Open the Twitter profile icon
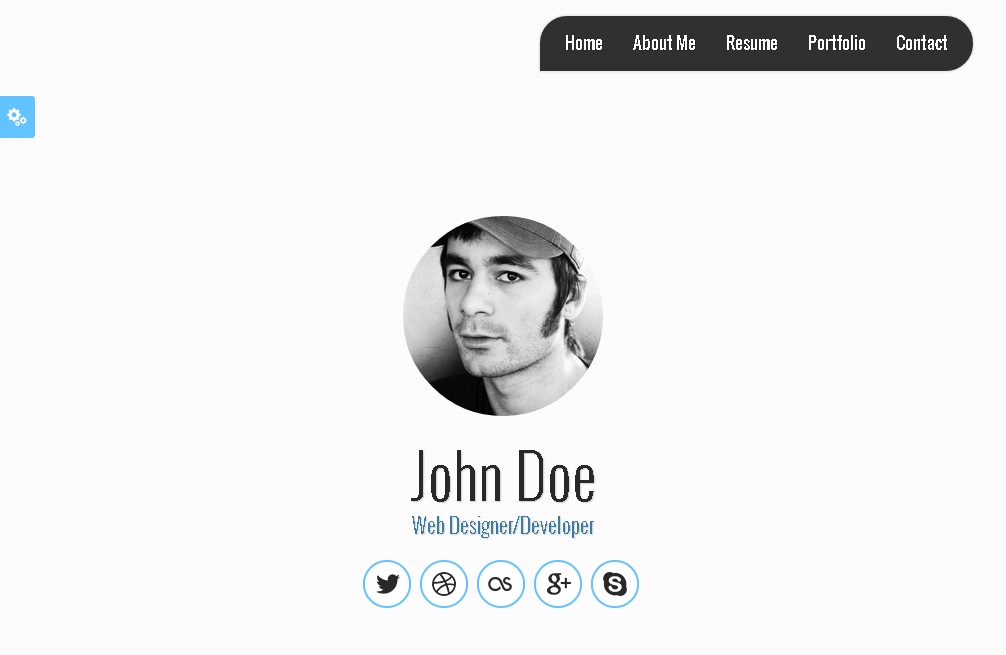 coord(387,584)
